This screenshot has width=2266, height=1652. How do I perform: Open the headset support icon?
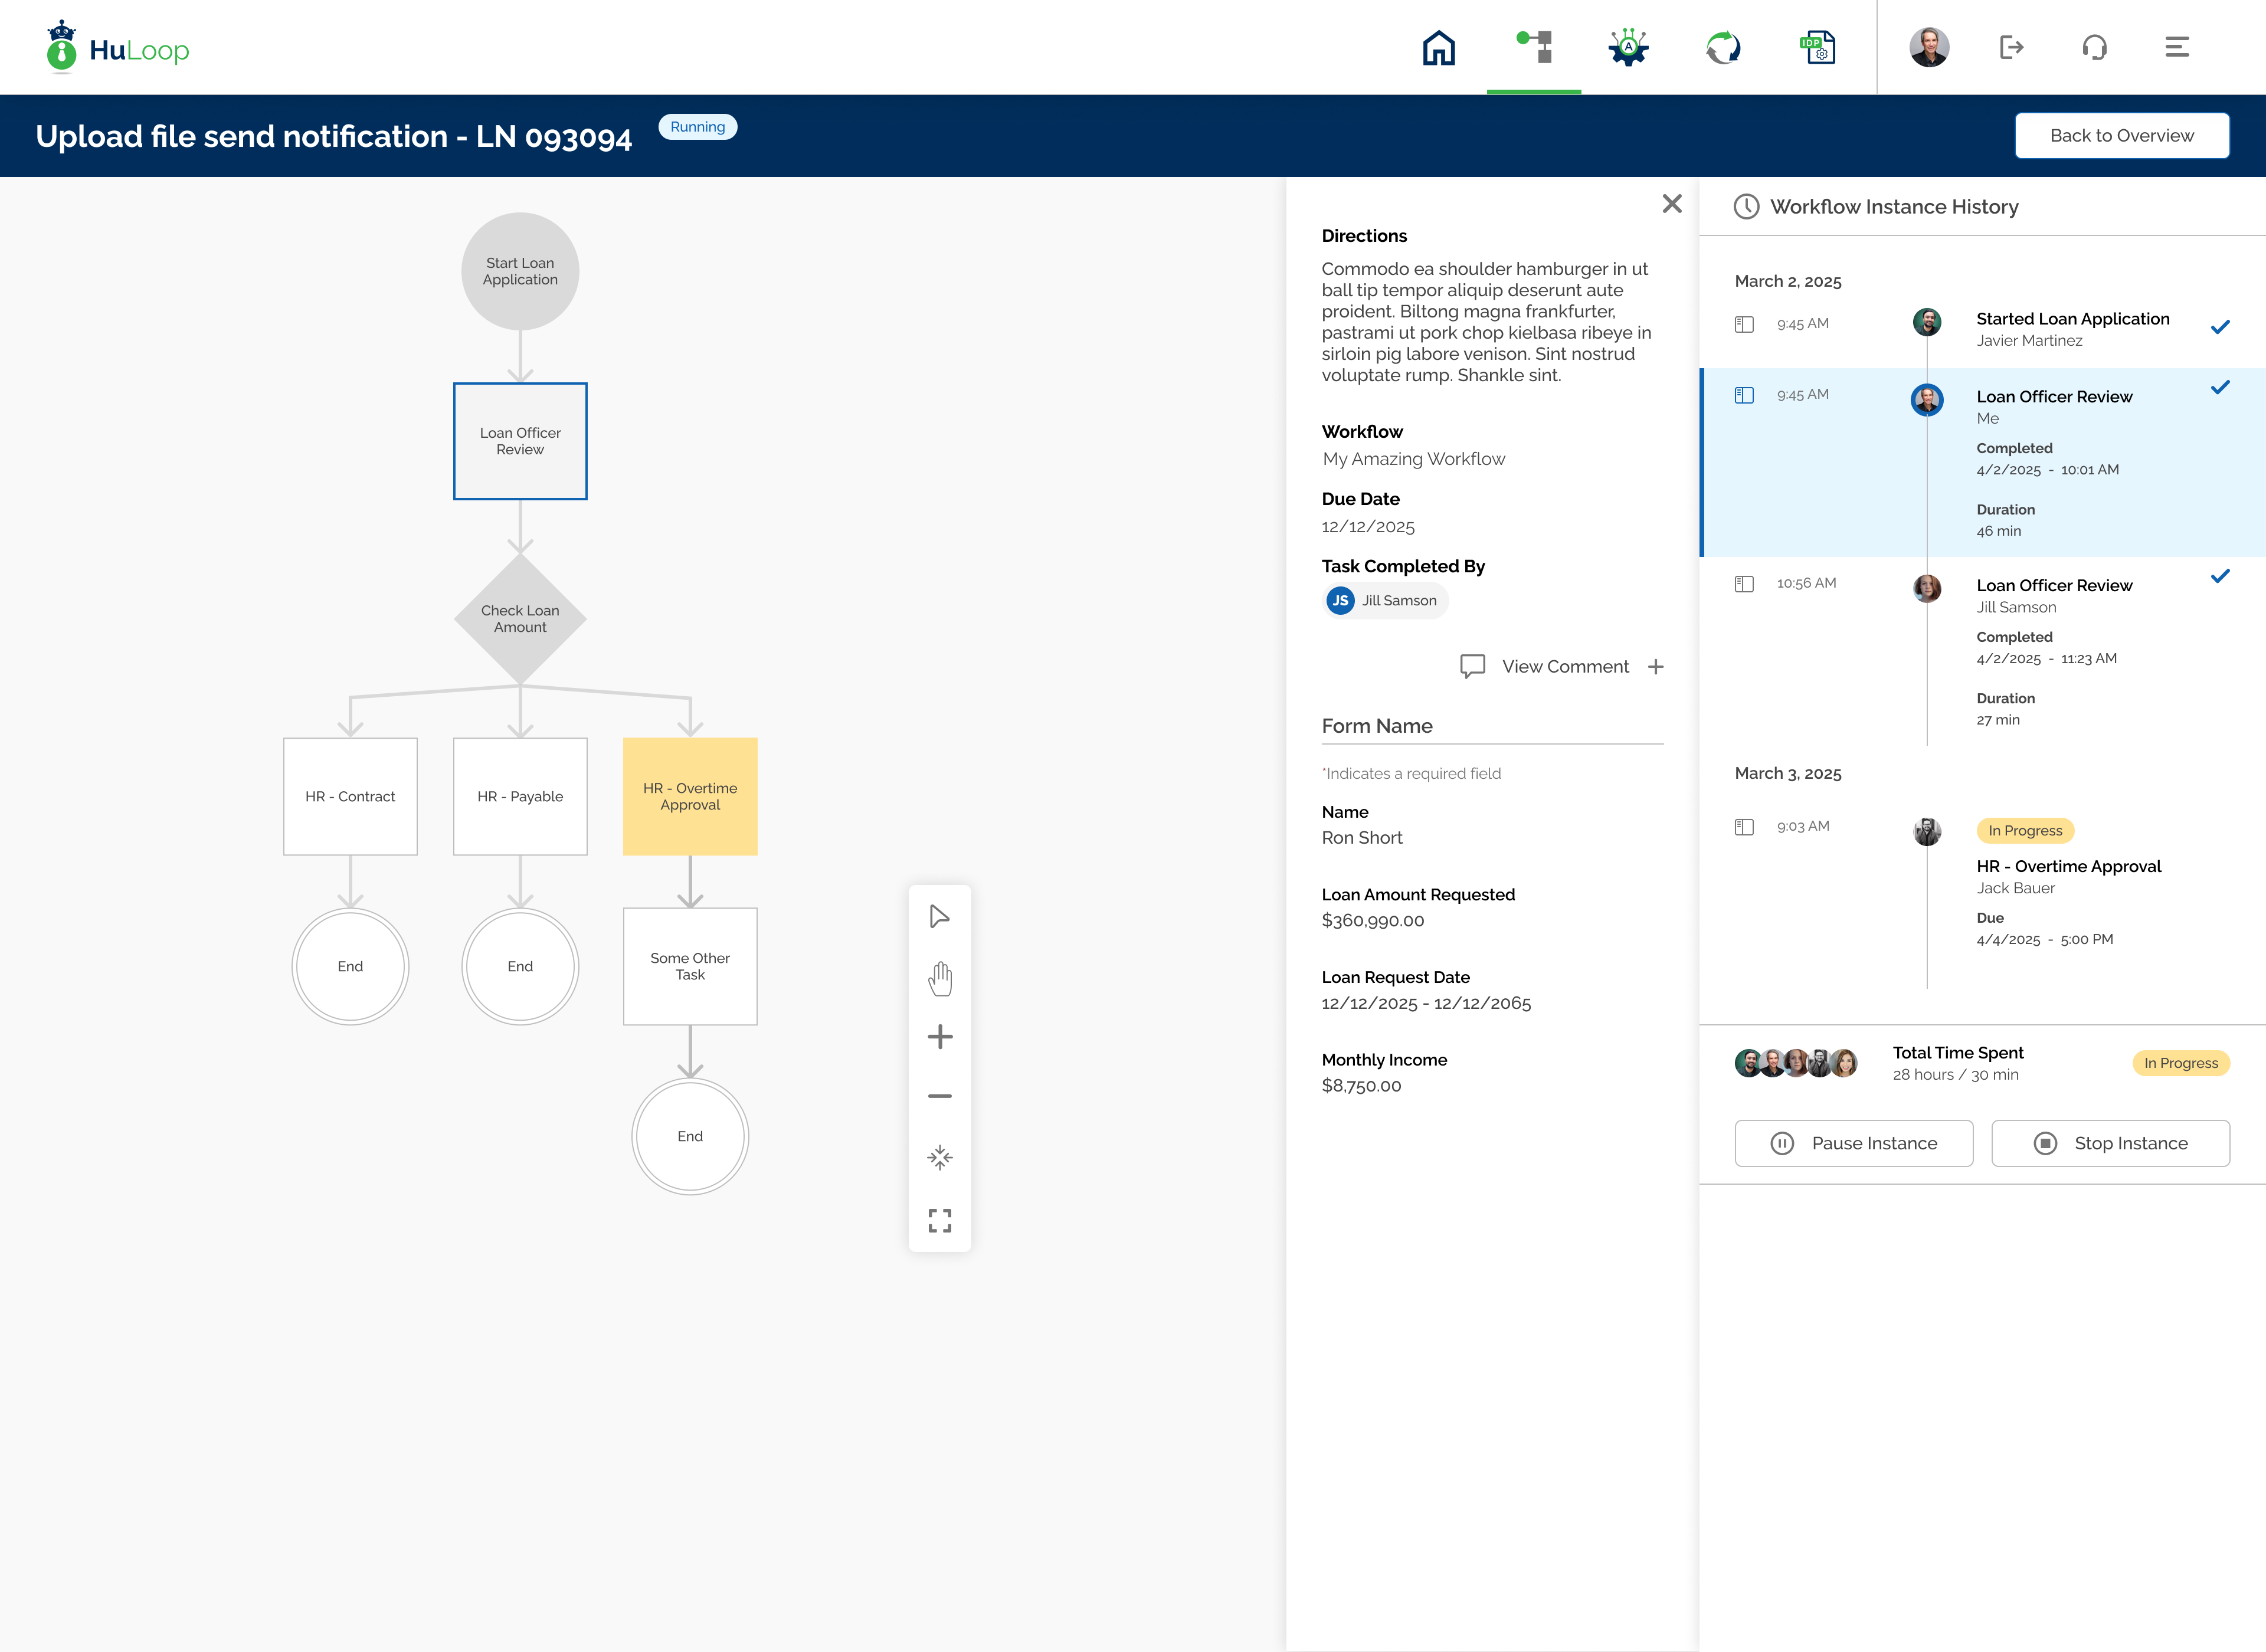(x=2094, y=47)
